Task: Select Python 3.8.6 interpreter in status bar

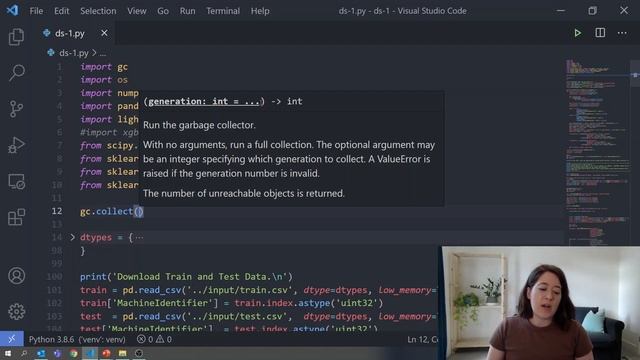Action: pyautogui.click(x=77, y=339)
